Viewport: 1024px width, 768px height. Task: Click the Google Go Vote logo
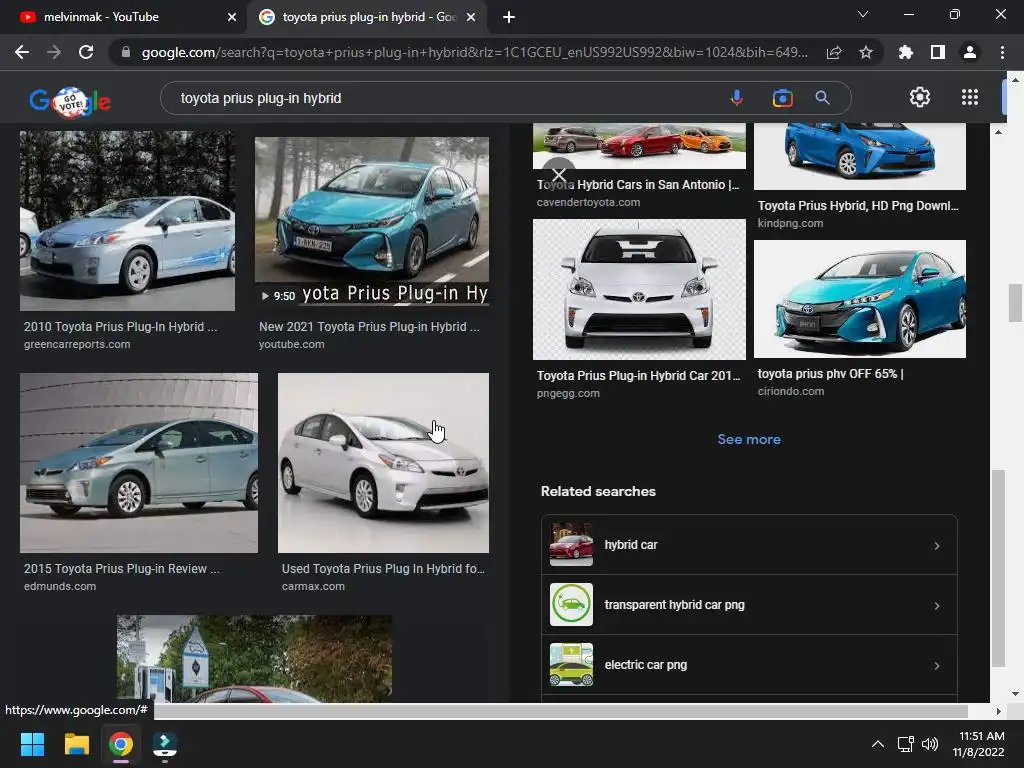point(70,101)
